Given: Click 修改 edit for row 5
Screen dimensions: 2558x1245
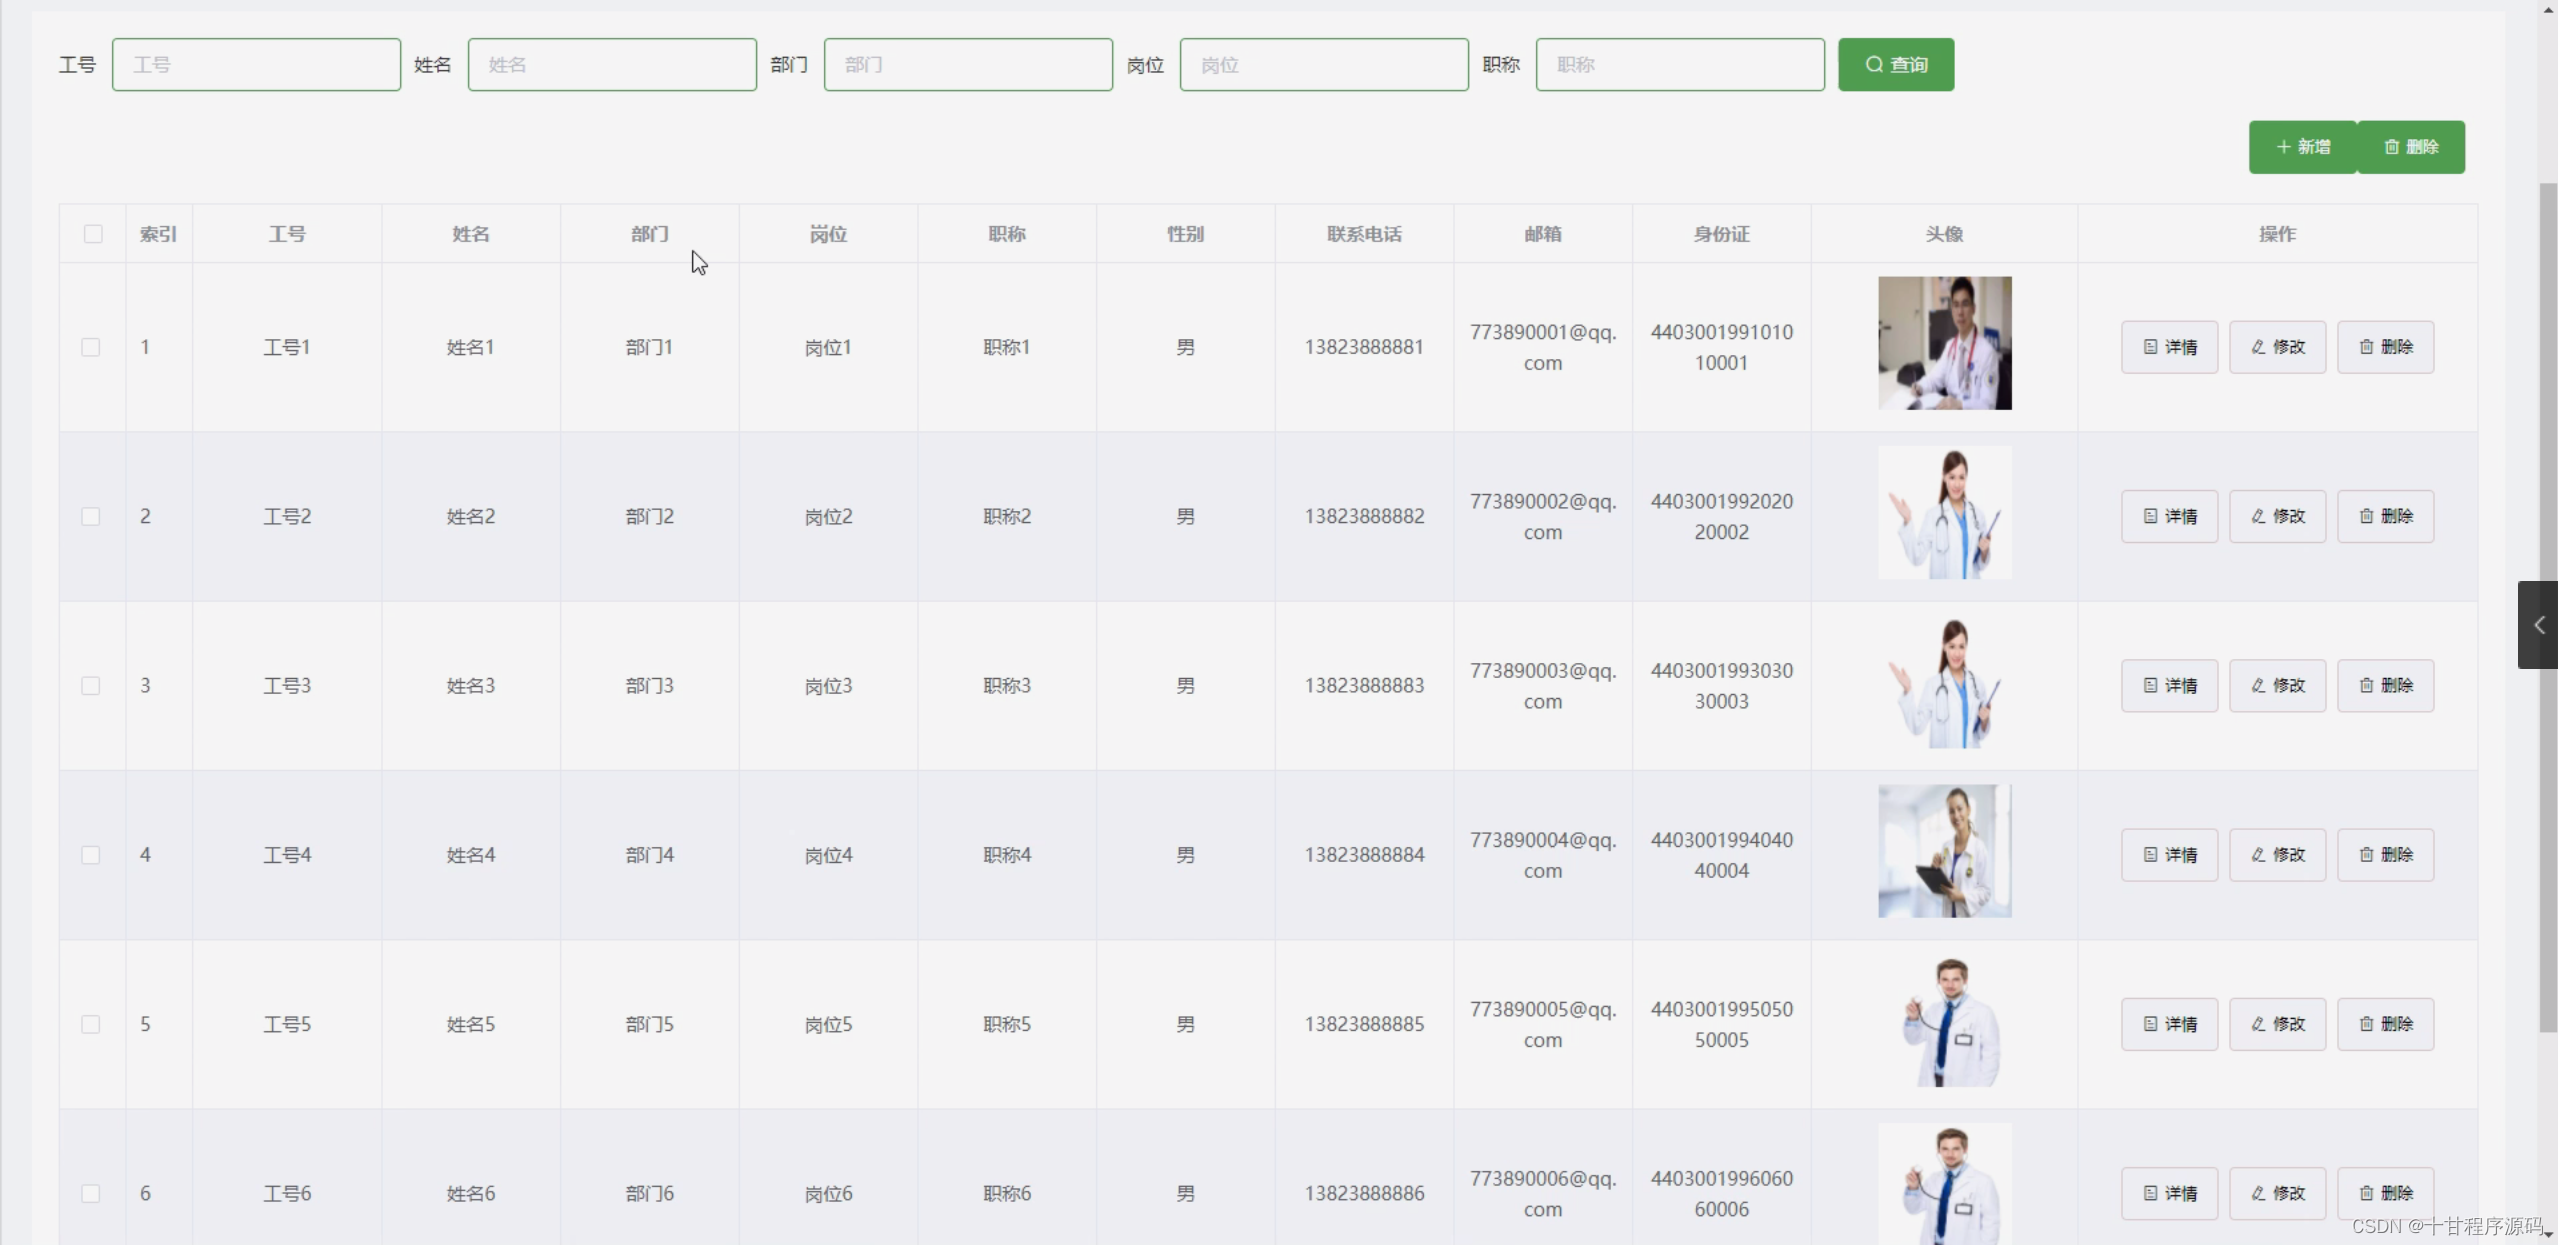Looking at the screenshot, I should click(2277, 1023).
